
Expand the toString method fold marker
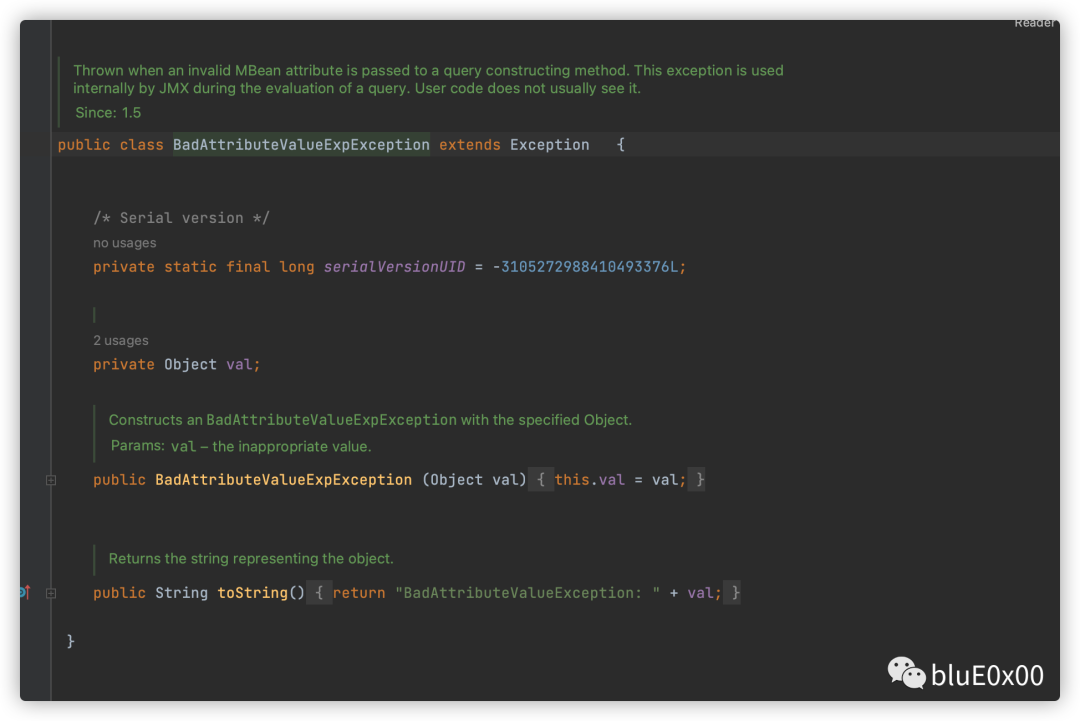coord(51,593)
